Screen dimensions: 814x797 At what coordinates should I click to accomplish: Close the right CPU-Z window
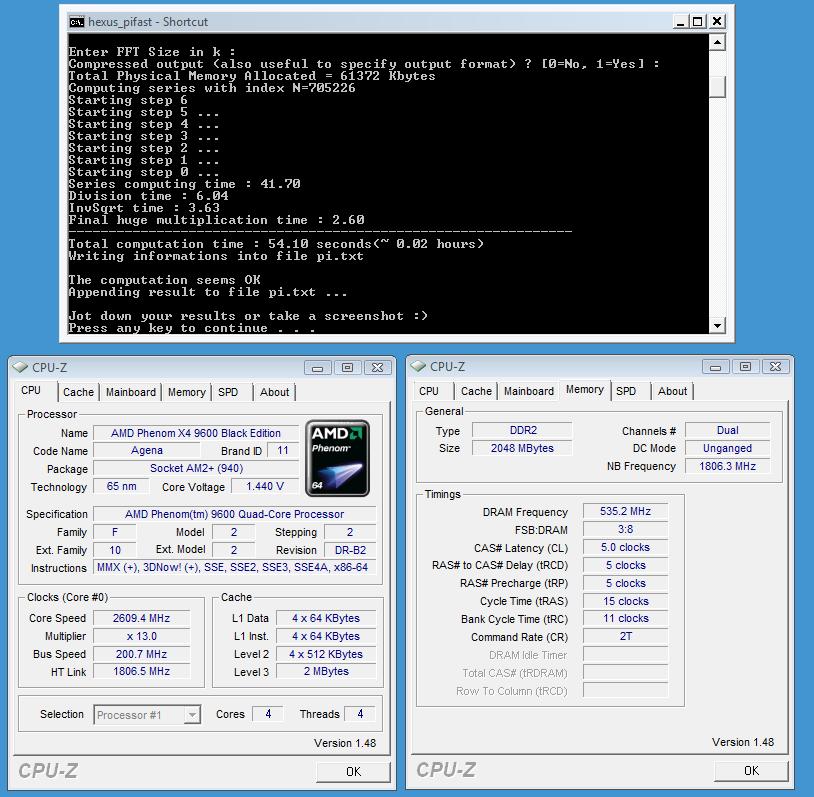pos(776,367)
